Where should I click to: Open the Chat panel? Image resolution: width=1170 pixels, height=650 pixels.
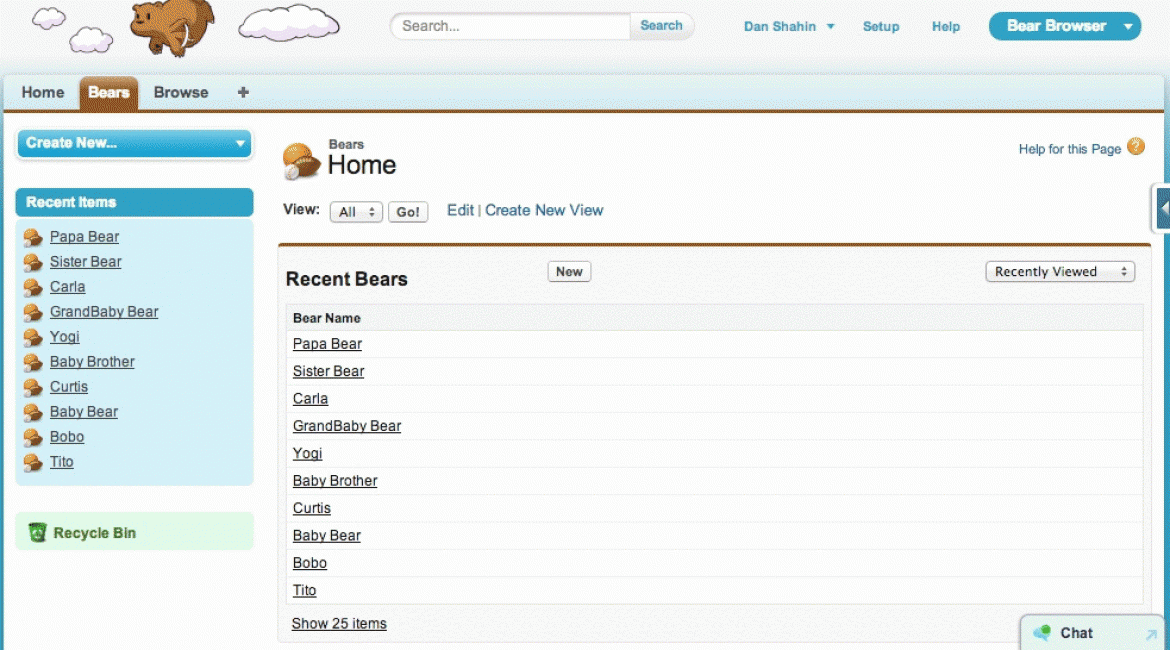(1092, 633)
